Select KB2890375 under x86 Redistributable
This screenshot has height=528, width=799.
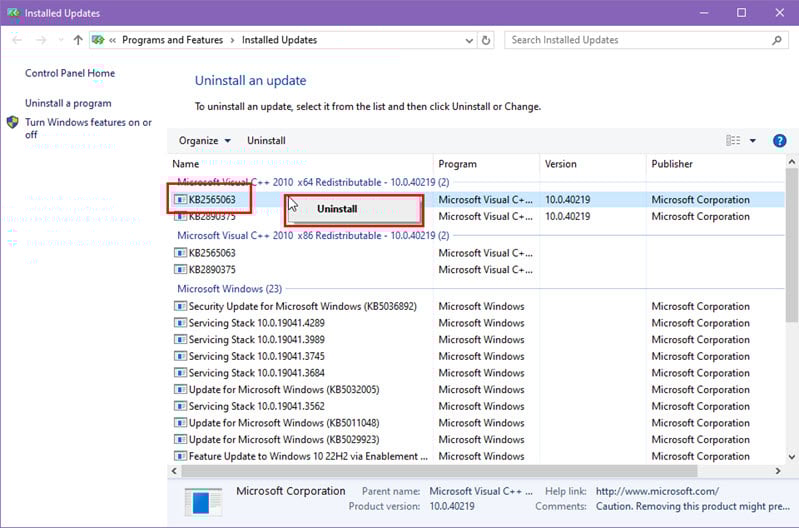(212, 270)
